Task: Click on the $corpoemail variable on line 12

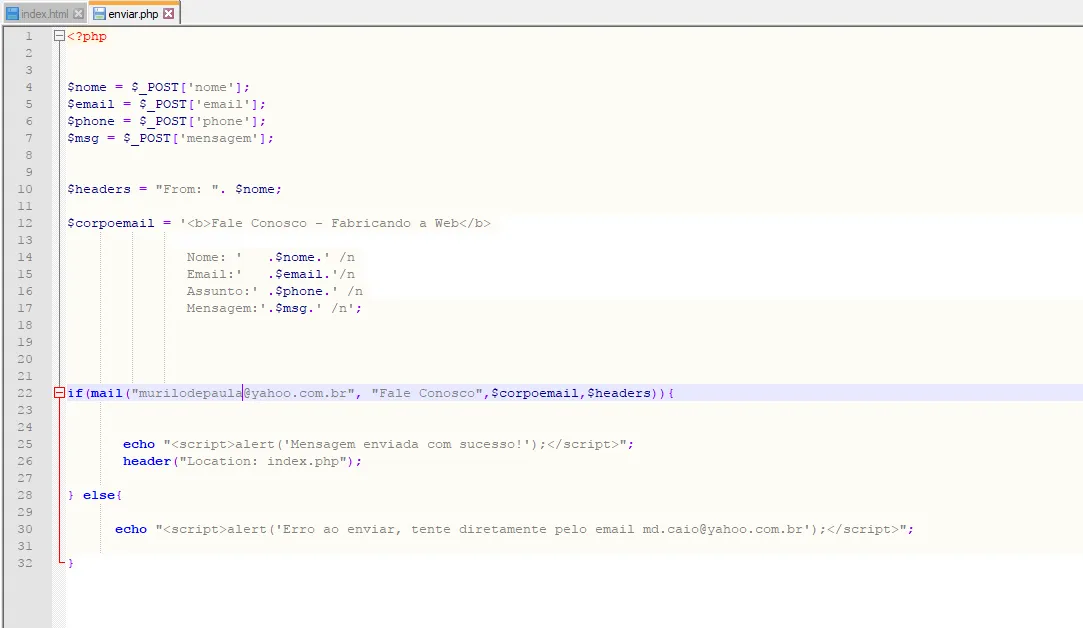Action: point(110,223)
